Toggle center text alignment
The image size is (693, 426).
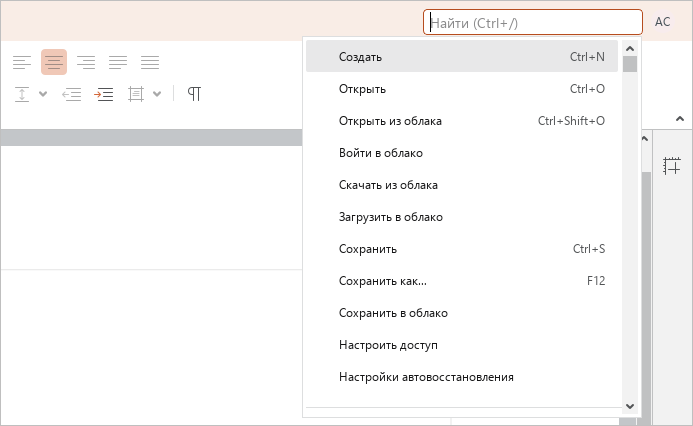(x=54, y=62)
